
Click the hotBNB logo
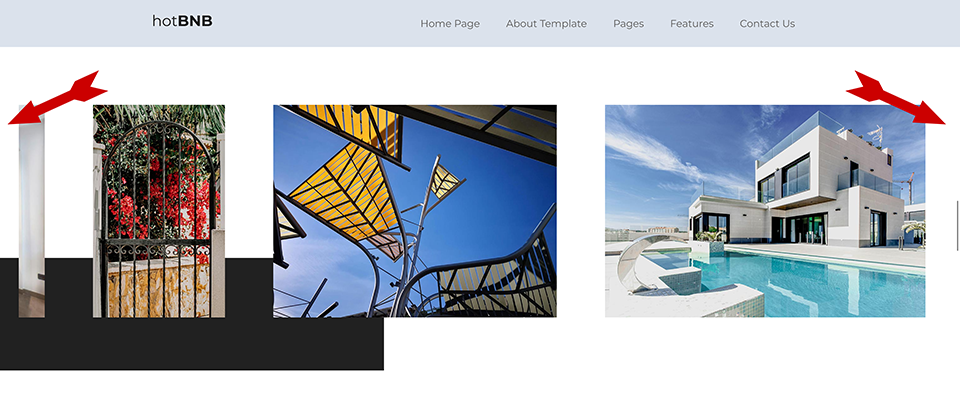tap(182, 21)
